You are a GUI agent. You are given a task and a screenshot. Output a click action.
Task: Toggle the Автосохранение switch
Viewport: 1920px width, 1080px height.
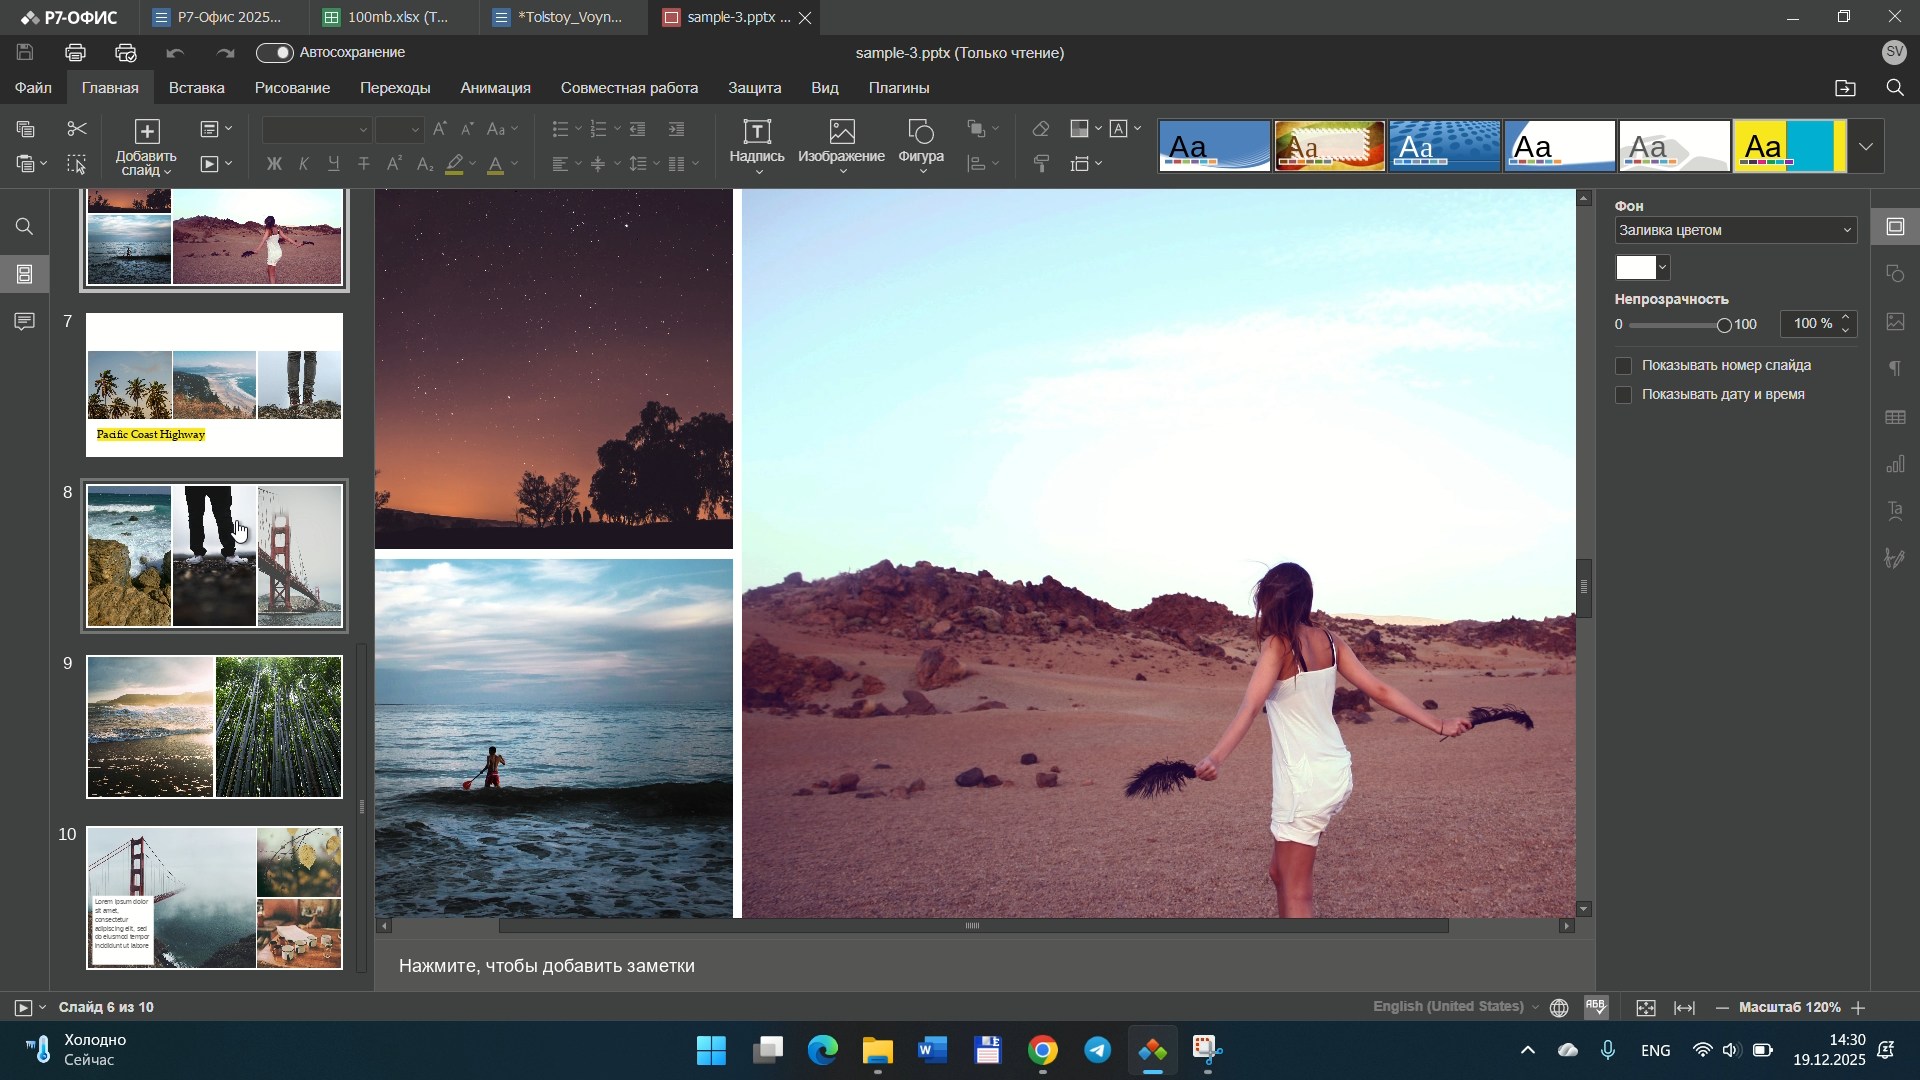coord(275,53)
